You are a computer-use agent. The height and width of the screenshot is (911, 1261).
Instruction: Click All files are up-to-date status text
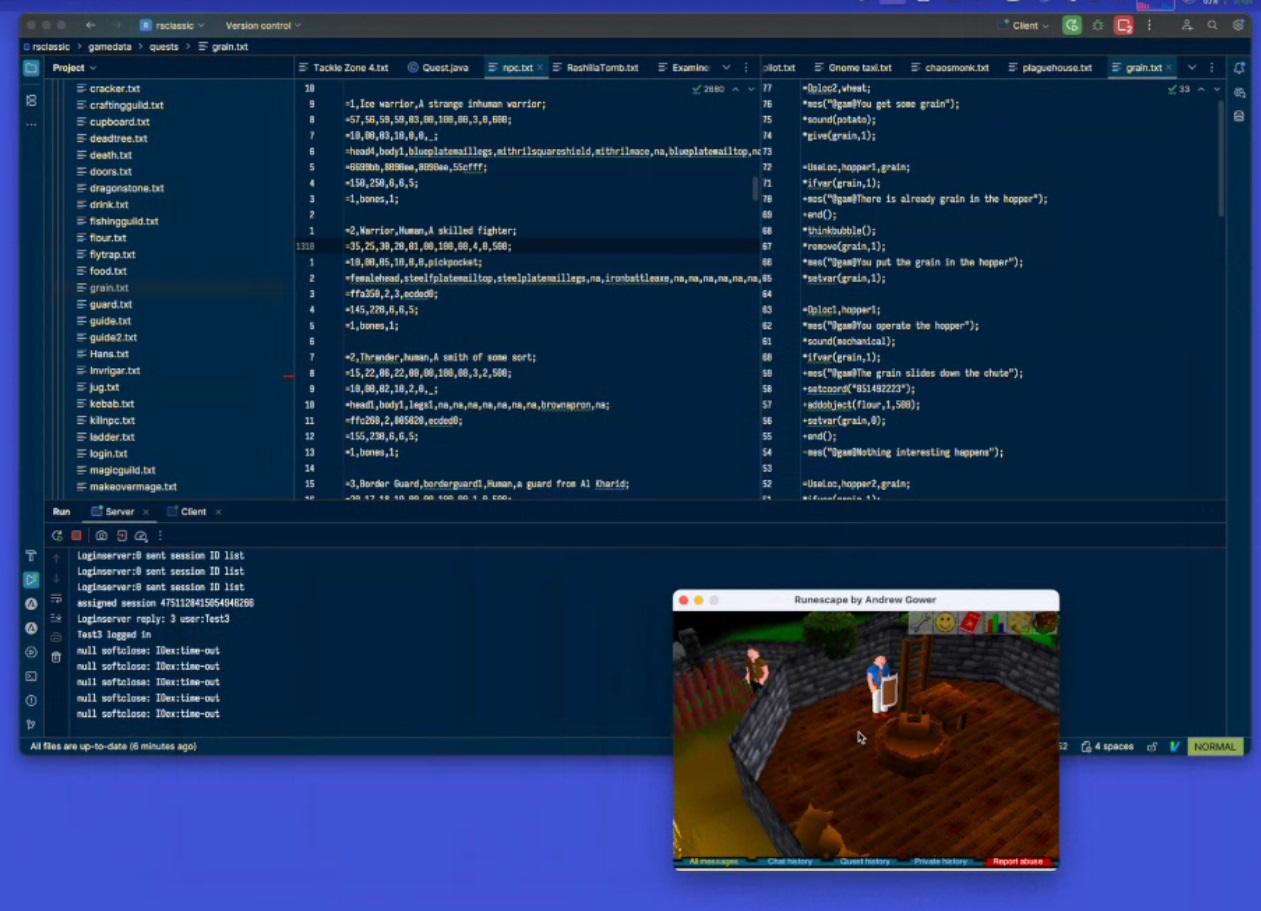coord(113,747)
